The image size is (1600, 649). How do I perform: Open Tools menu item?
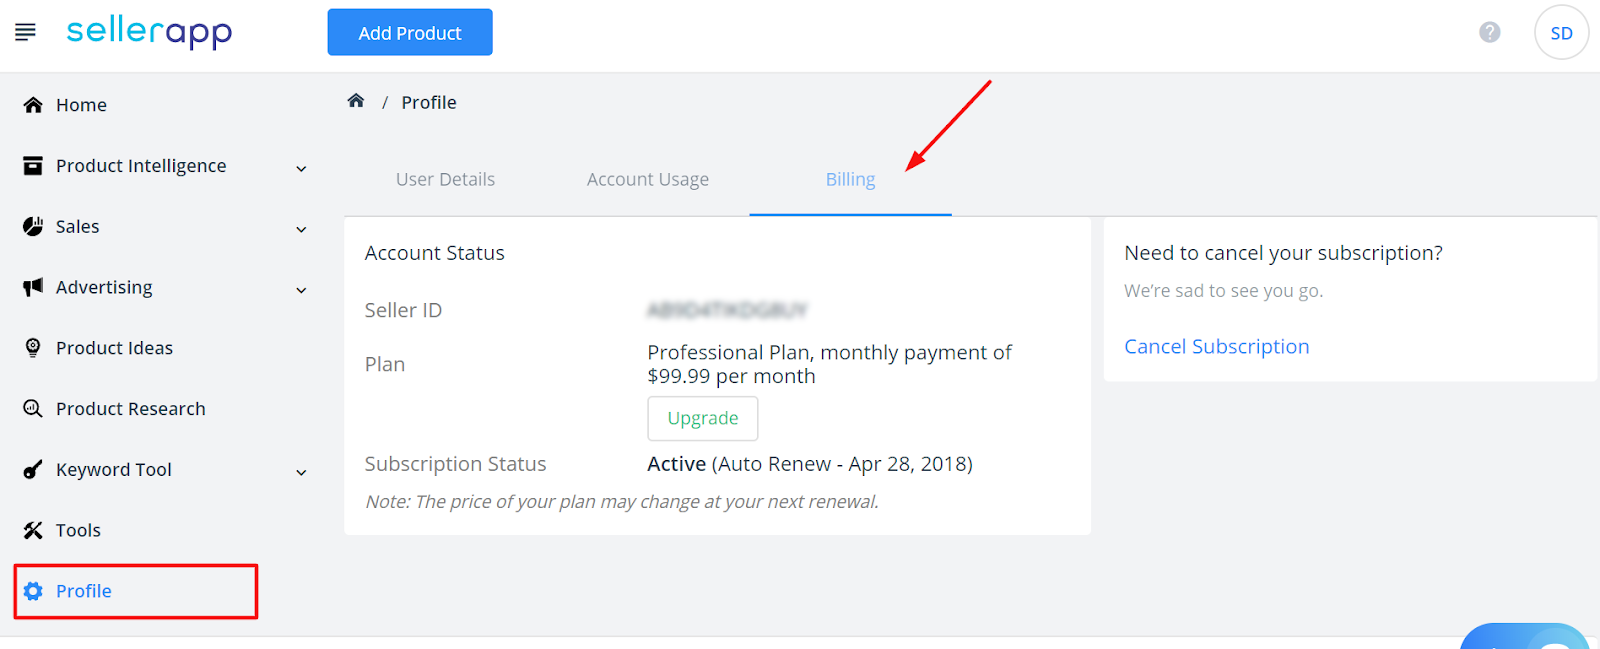click(x=78, y=530)
